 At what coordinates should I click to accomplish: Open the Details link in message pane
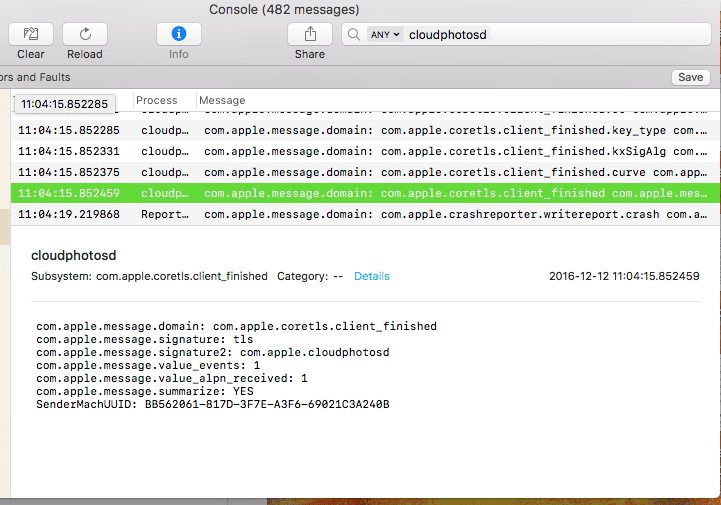click(x=372, y=276)
